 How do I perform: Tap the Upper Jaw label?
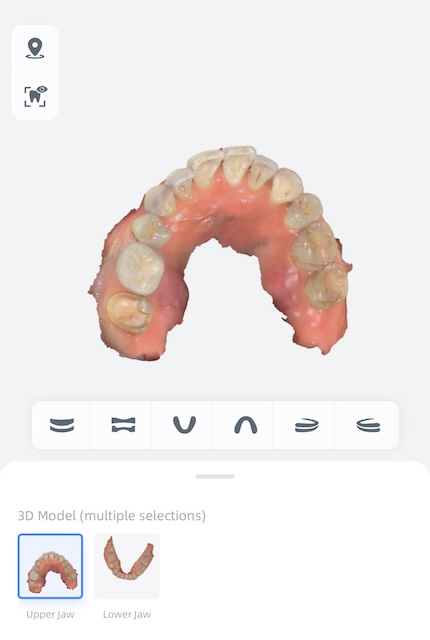tap(50, 614)
